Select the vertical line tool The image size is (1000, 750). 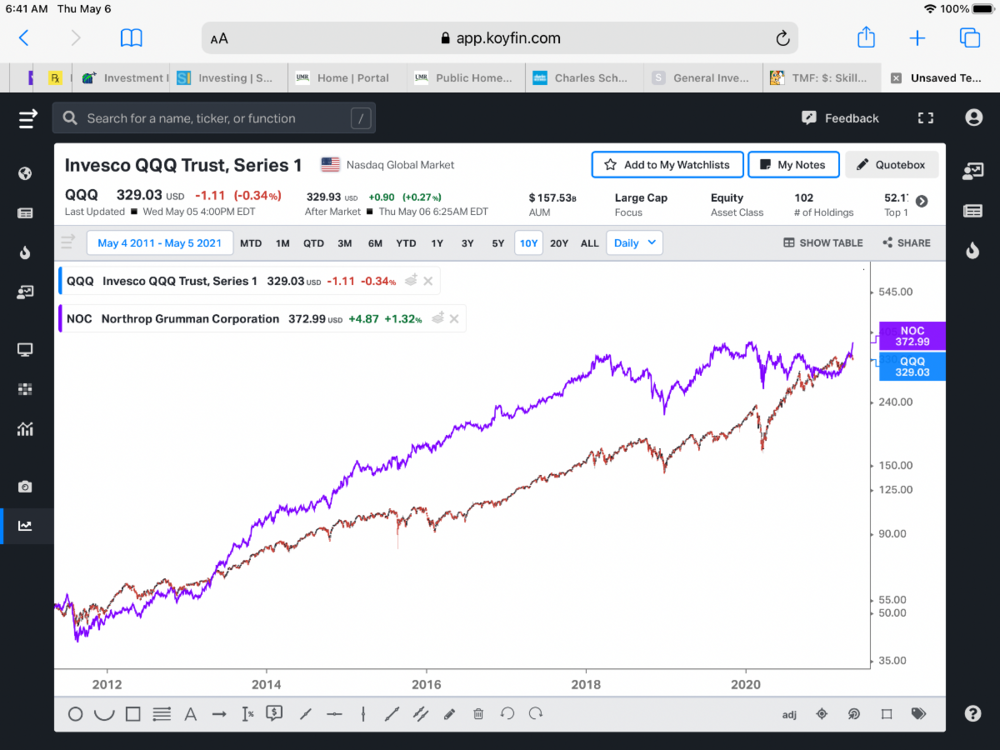pyautogui.click(x=363, y=714)
